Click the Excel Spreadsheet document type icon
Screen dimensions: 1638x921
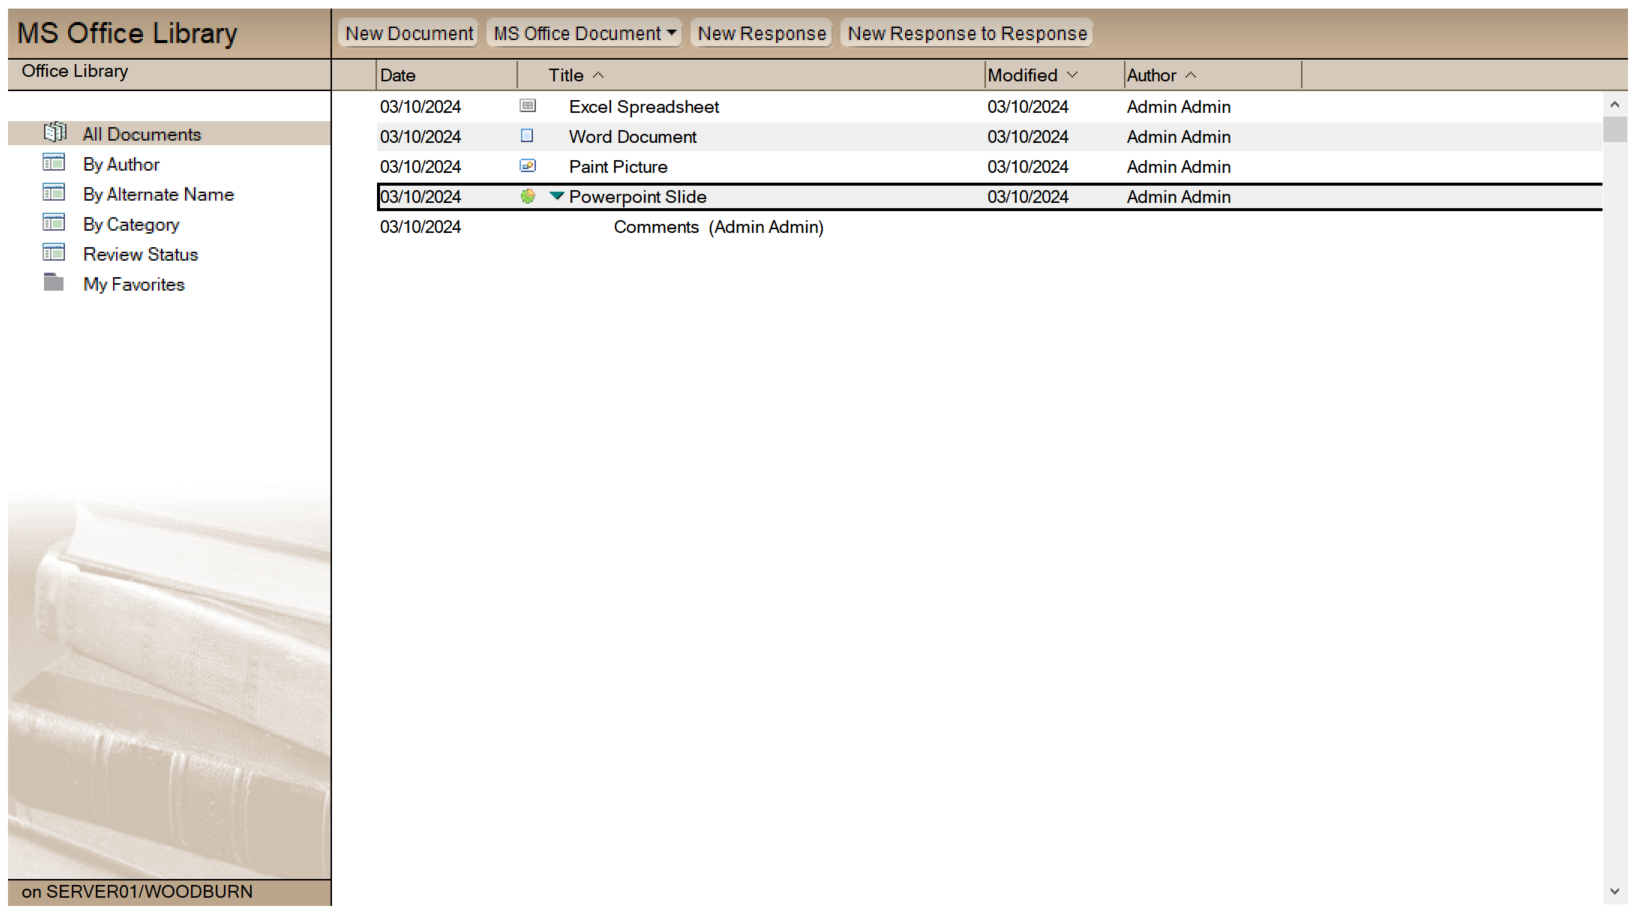tap(528, 106)
